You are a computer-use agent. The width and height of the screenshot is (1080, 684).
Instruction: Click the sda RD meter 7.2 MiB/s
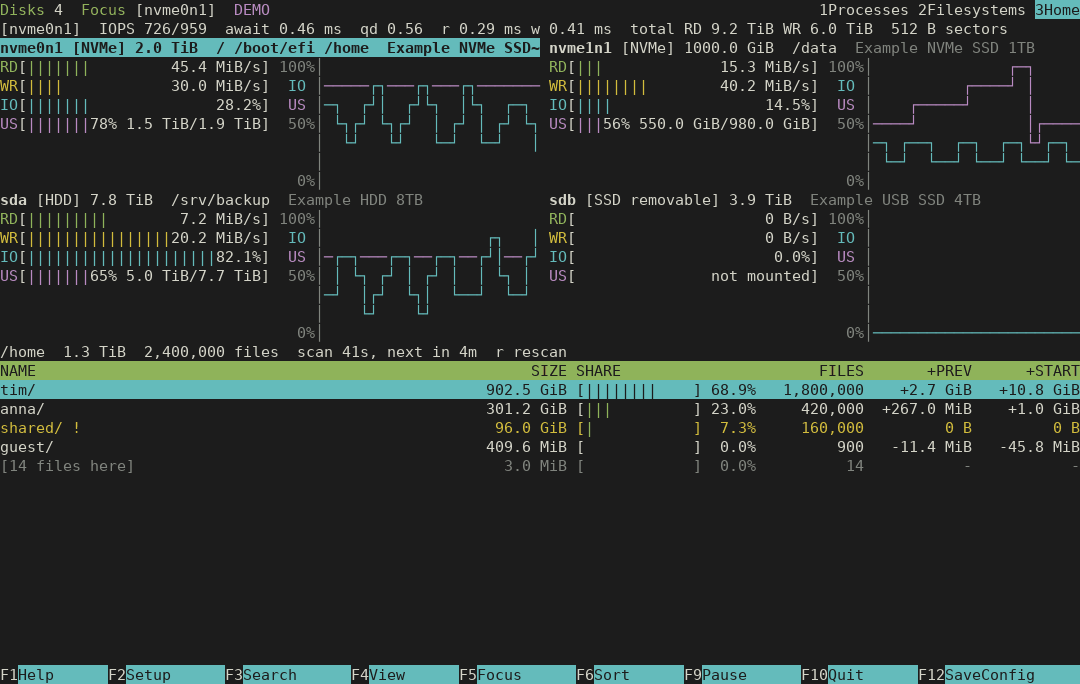point(135,219)
